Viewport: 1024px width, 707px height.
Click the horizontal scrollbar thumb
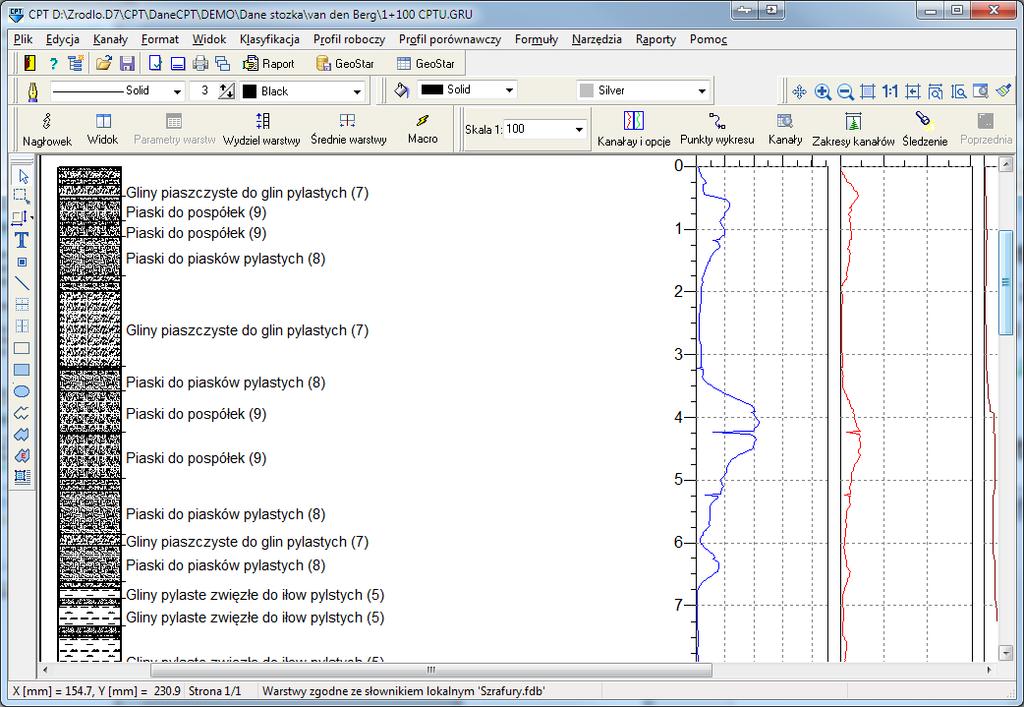[431, 670]
